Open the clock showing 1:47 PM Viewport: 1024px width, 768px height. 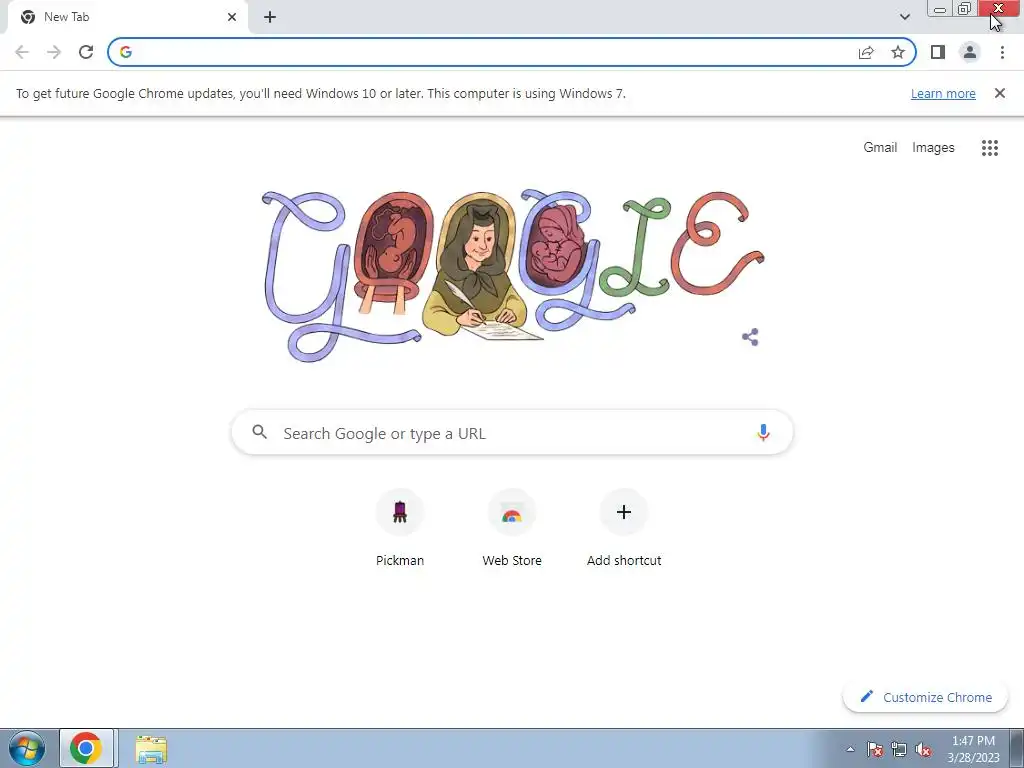tap(973, 748)
